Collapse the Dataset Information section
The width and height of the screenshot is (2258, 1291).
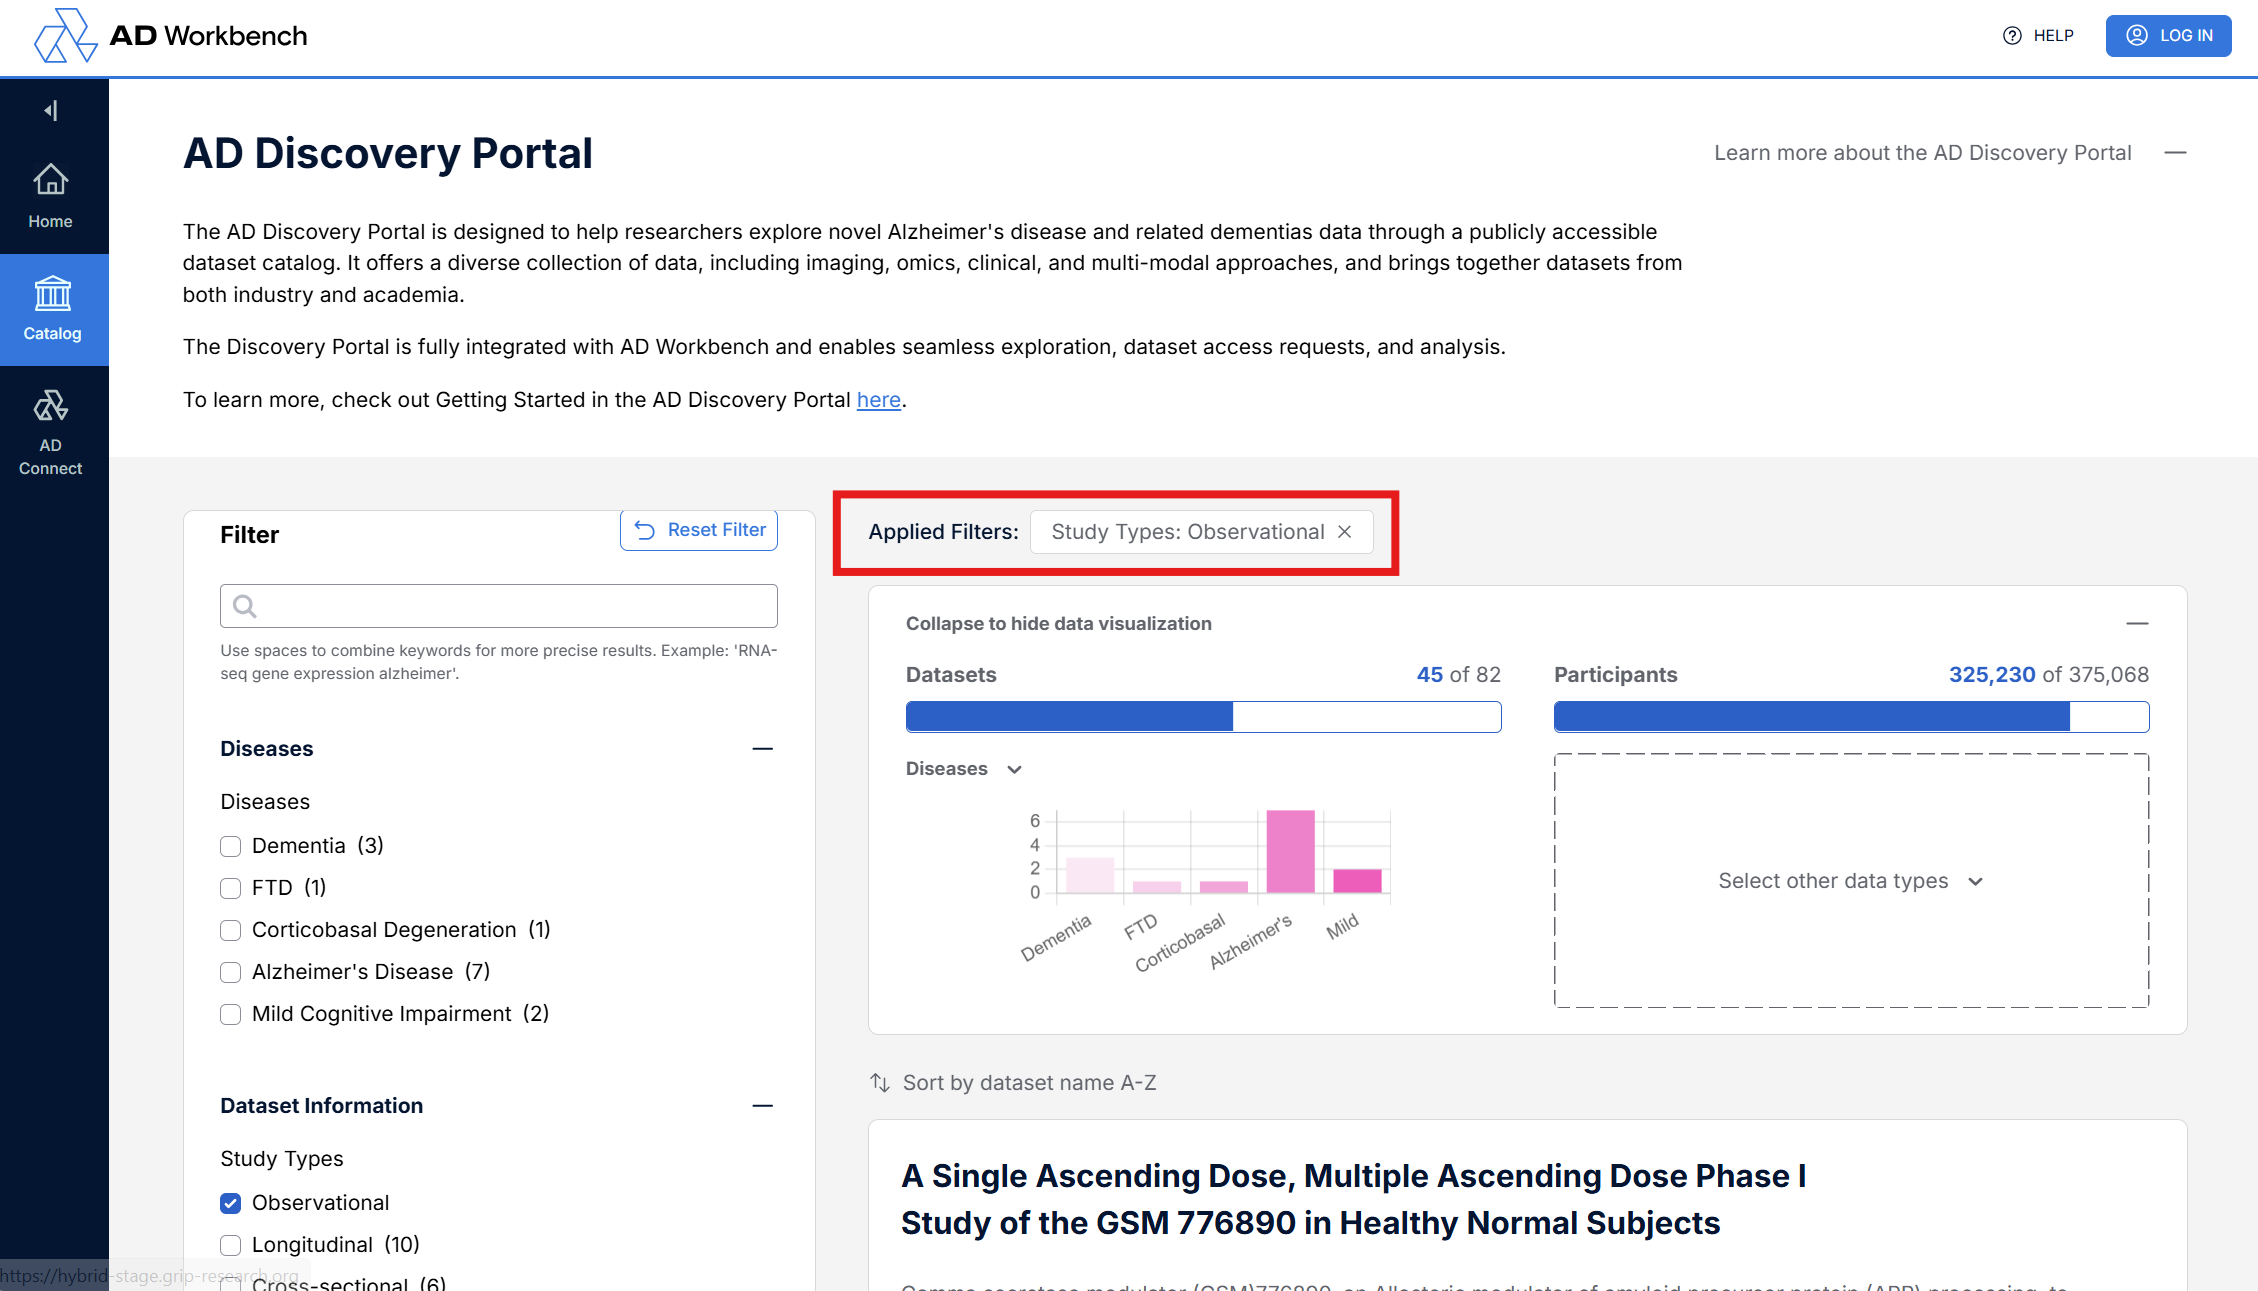(762, 1106)
